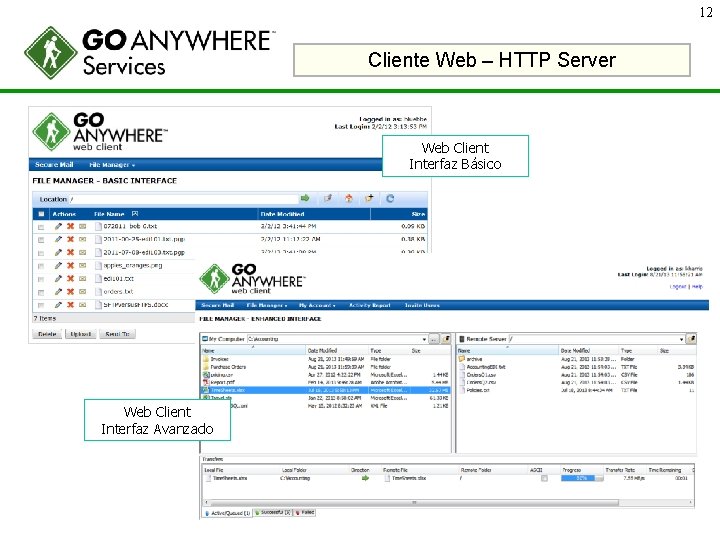
Task: Expand My Computer path dropdown arrow
Action: click(424, 339)
